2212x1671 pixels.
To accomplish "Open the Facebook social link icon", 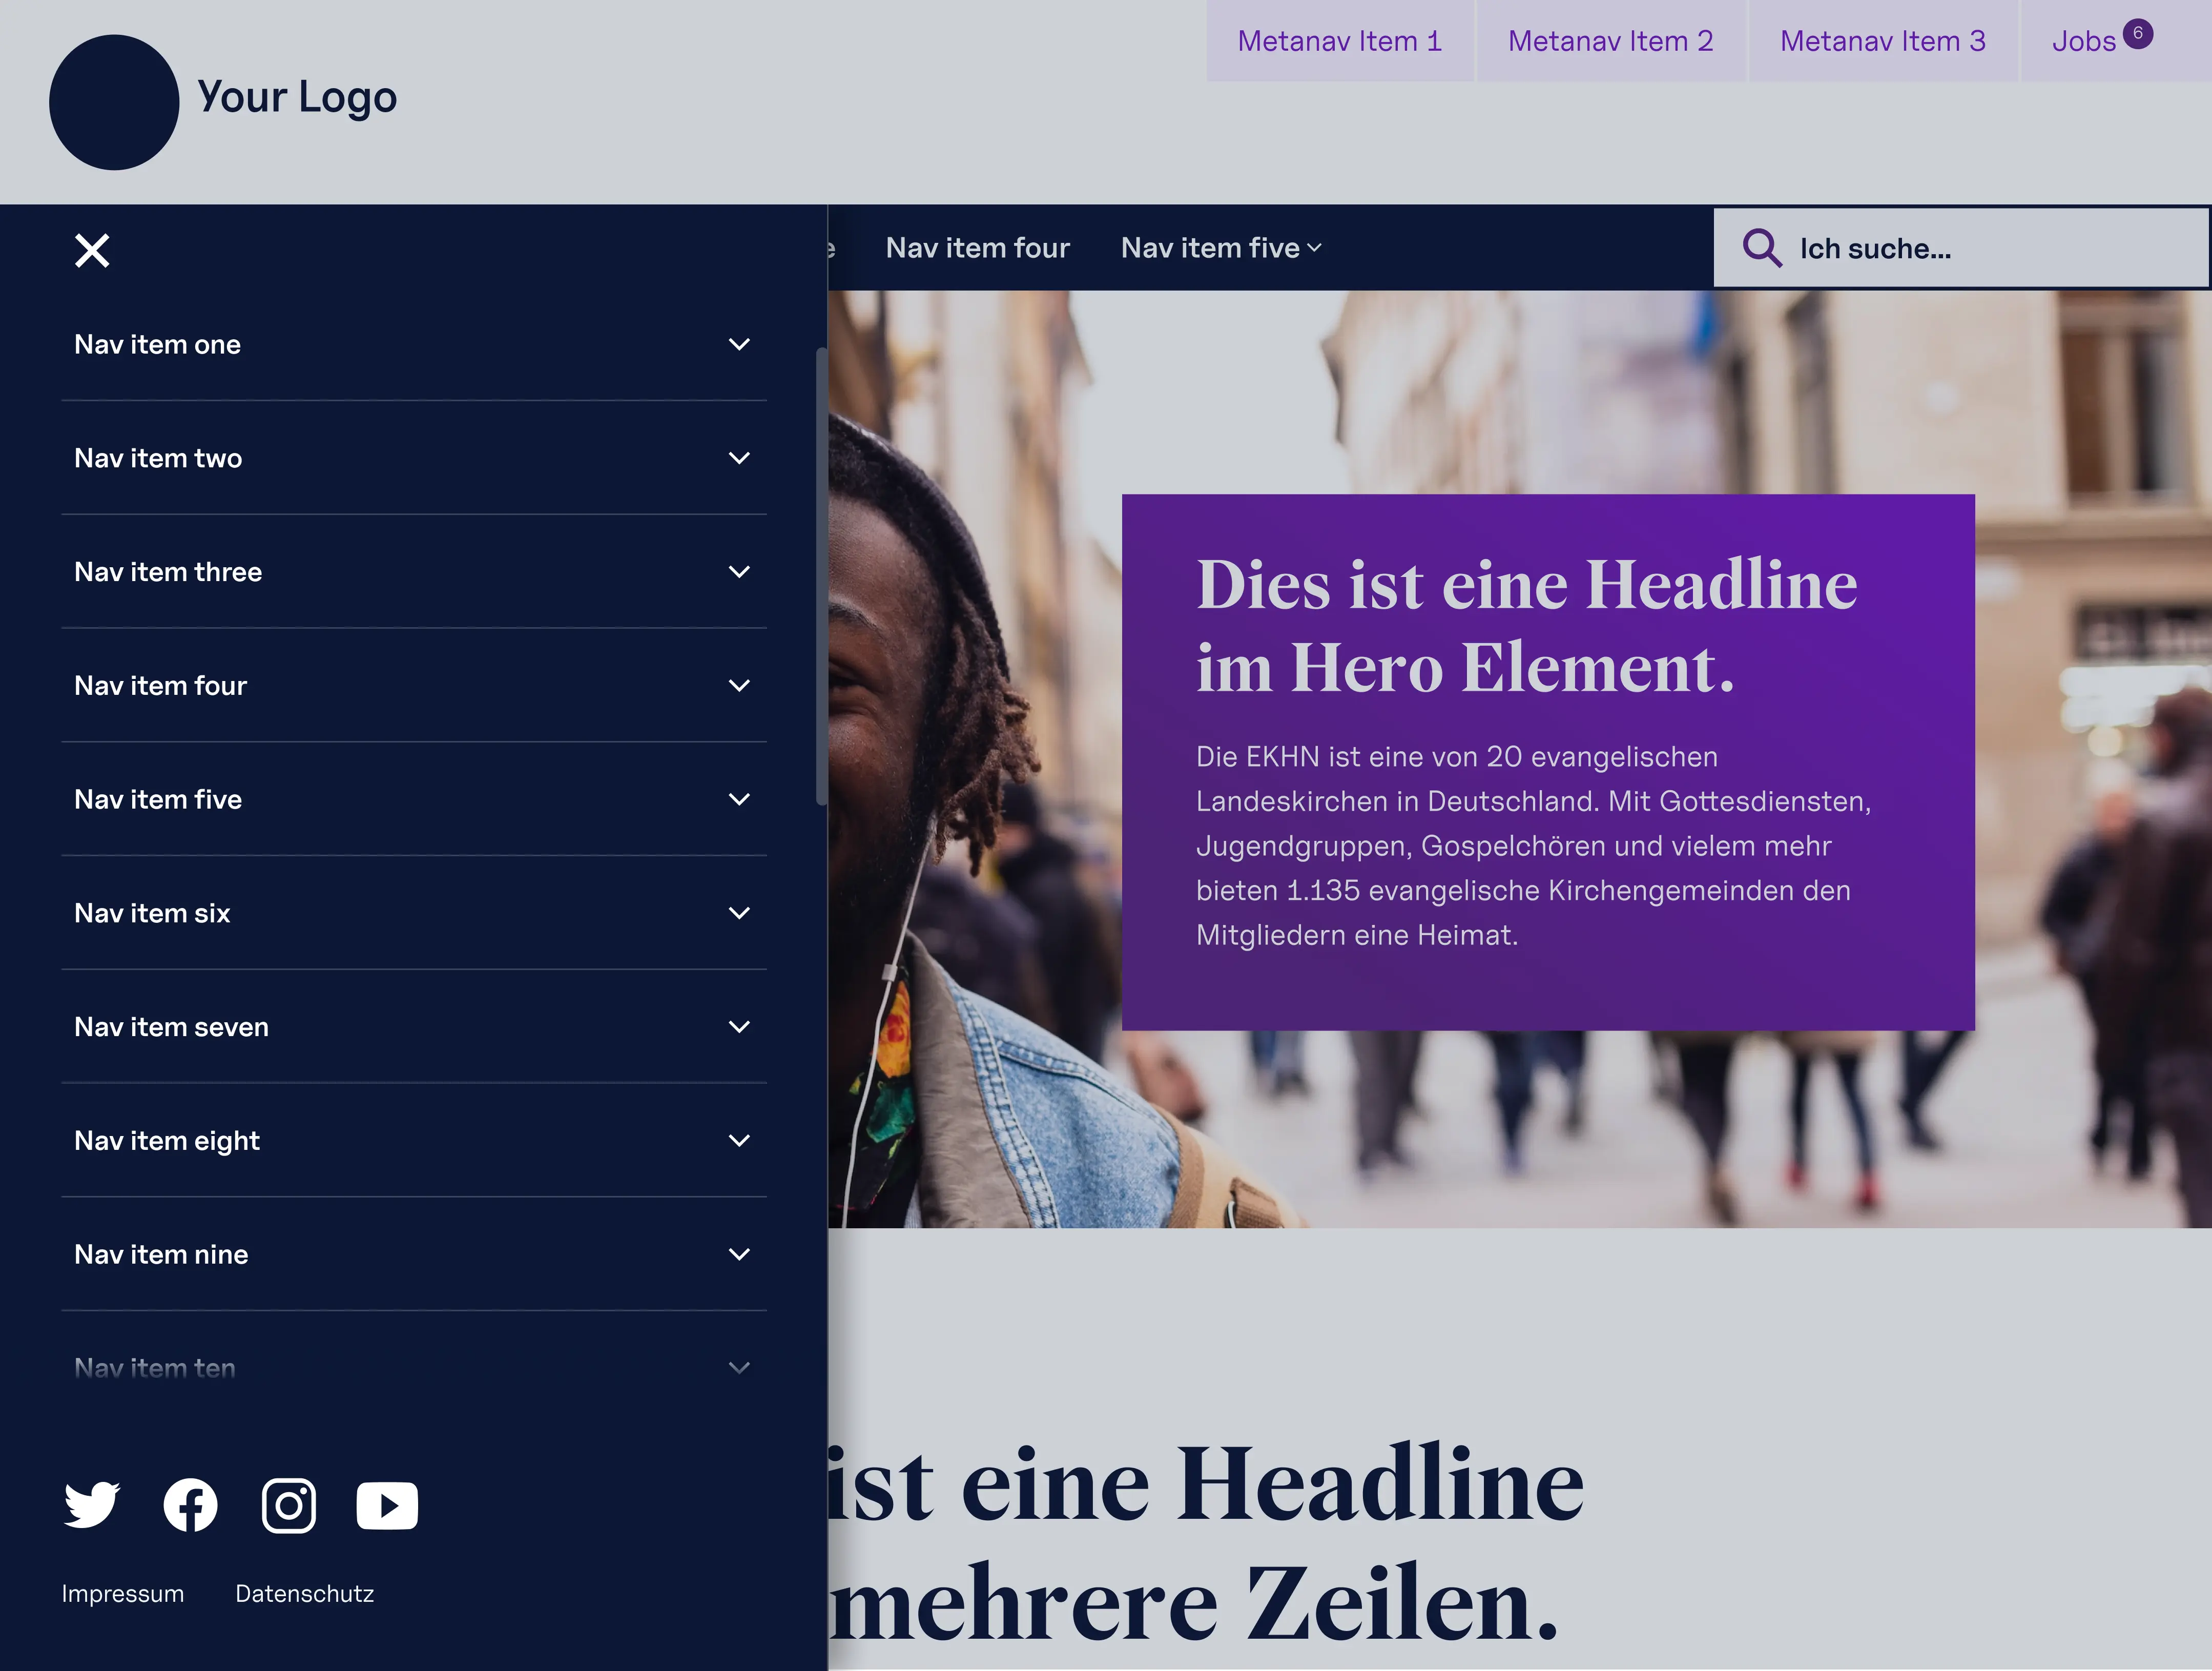I will 190,1504.
